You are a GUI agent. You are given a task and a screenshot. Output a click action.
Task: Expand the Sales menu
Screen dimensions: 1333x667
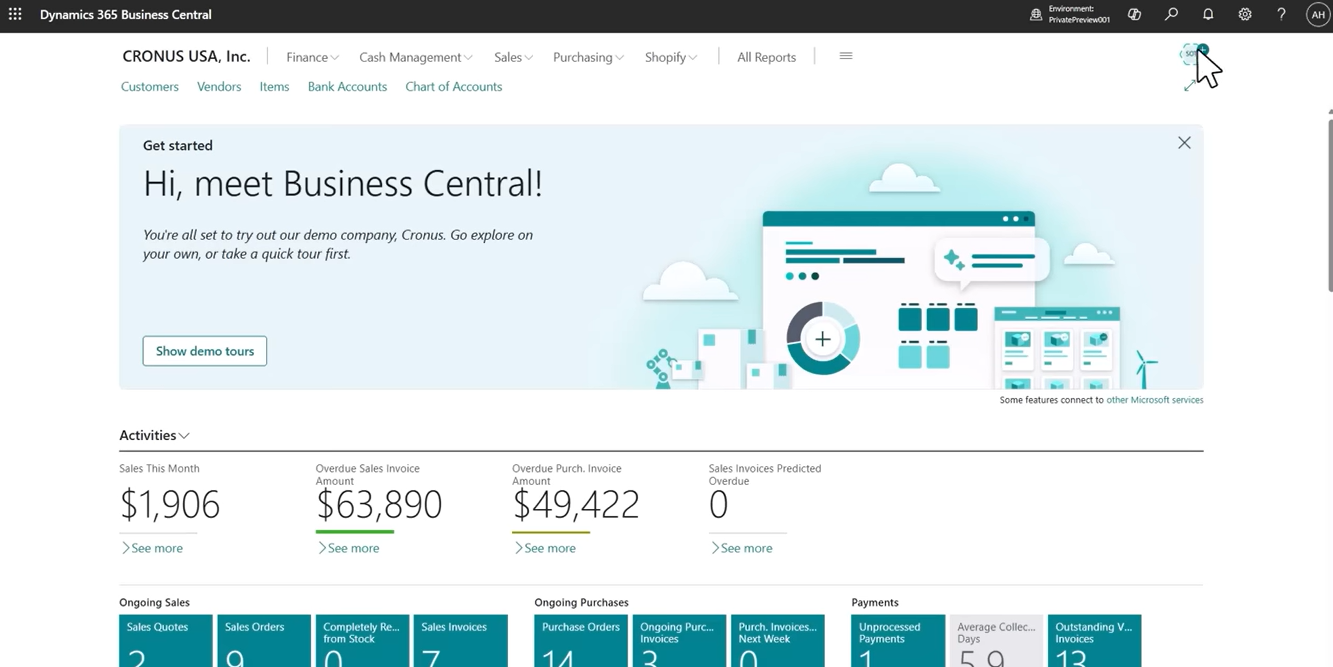[513, 57]
